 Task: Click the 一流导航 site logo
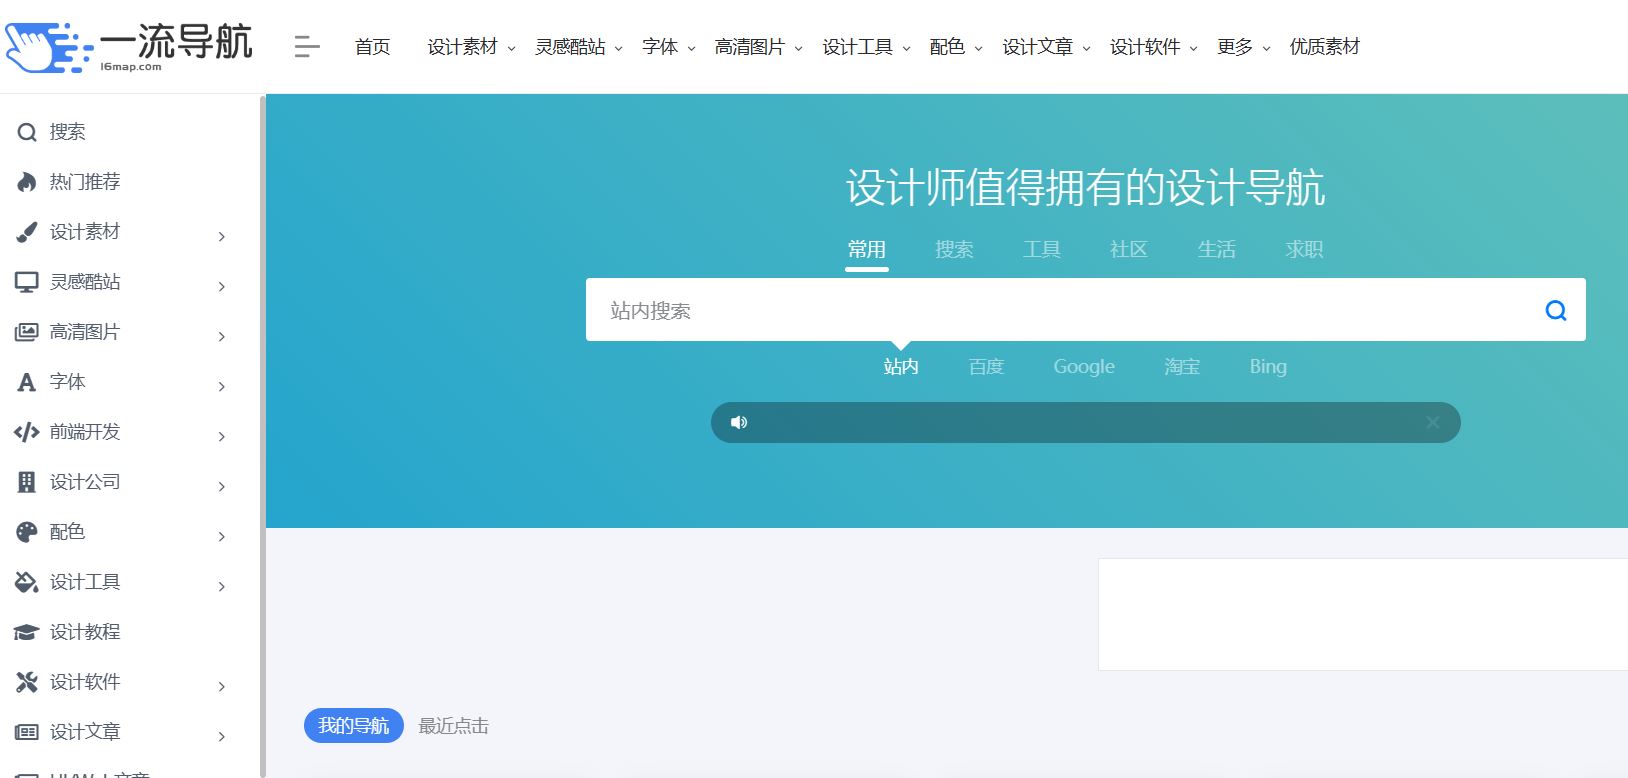point(128,46)
